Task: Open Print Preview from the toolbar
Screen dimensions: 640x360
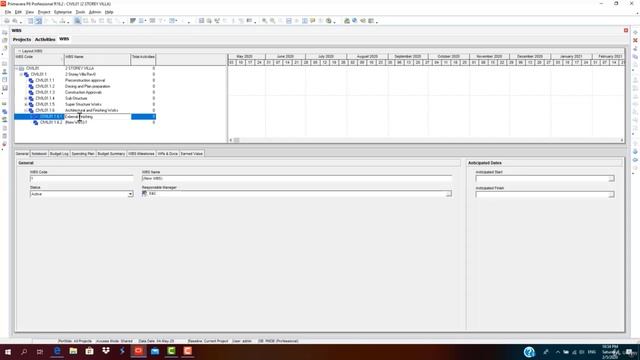Action: 15,21
